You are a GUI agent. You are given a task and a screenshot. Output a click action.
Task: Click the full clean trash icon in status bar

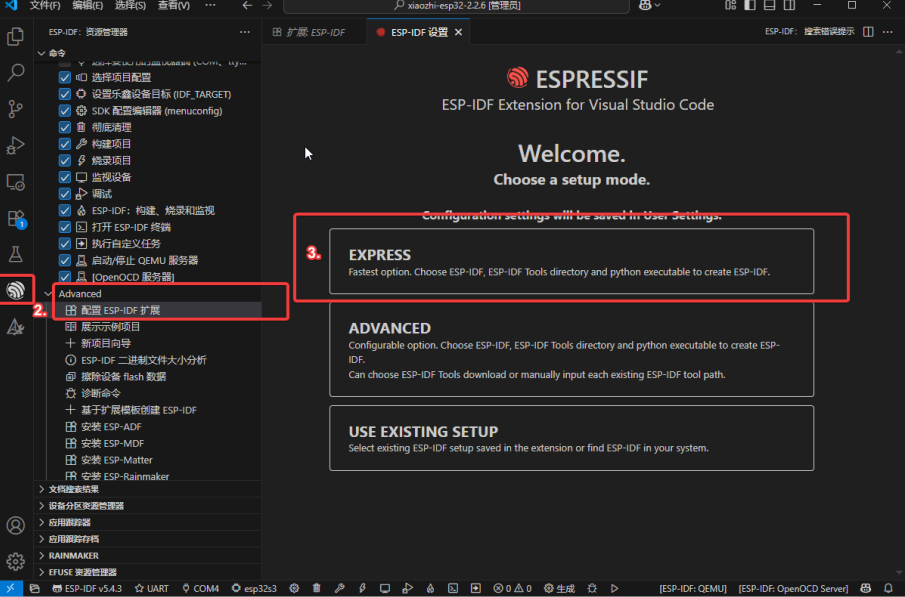coord(317,588)
